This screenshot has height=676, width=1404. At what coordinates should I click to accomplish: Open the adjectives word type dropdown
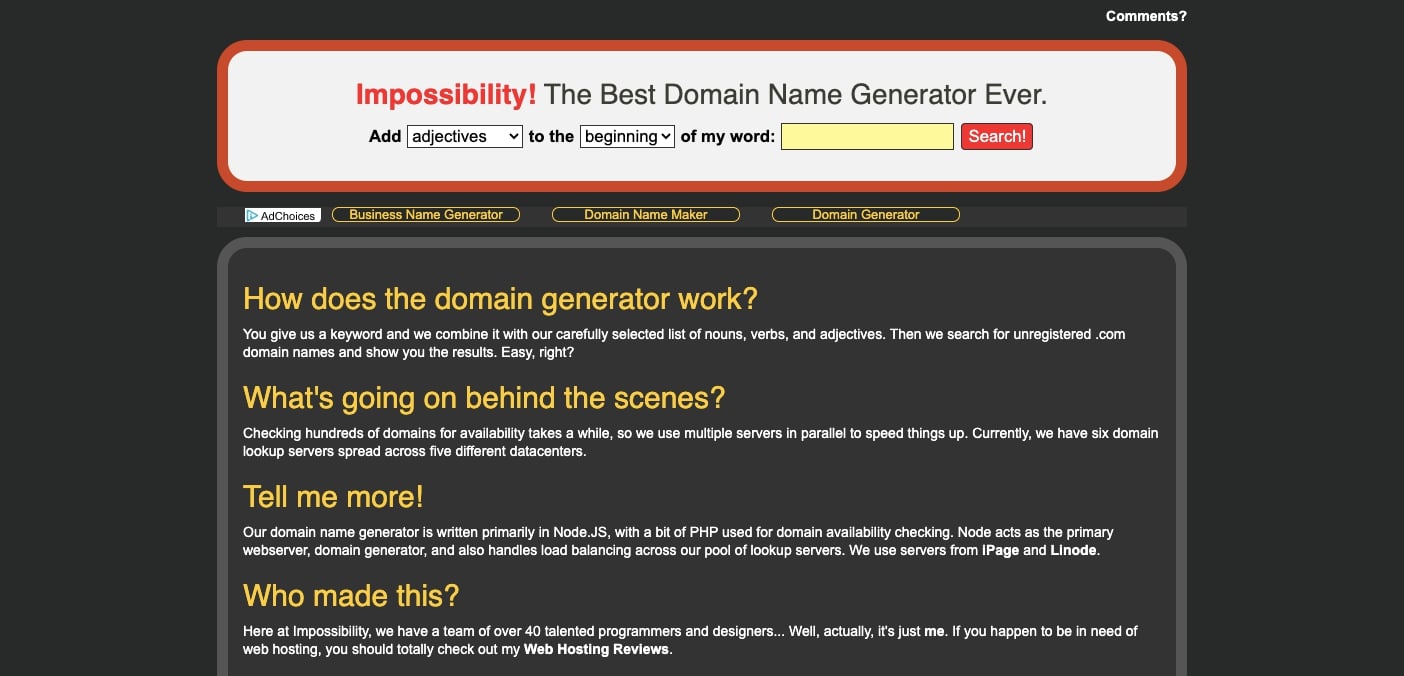click(x=465, y=136)
